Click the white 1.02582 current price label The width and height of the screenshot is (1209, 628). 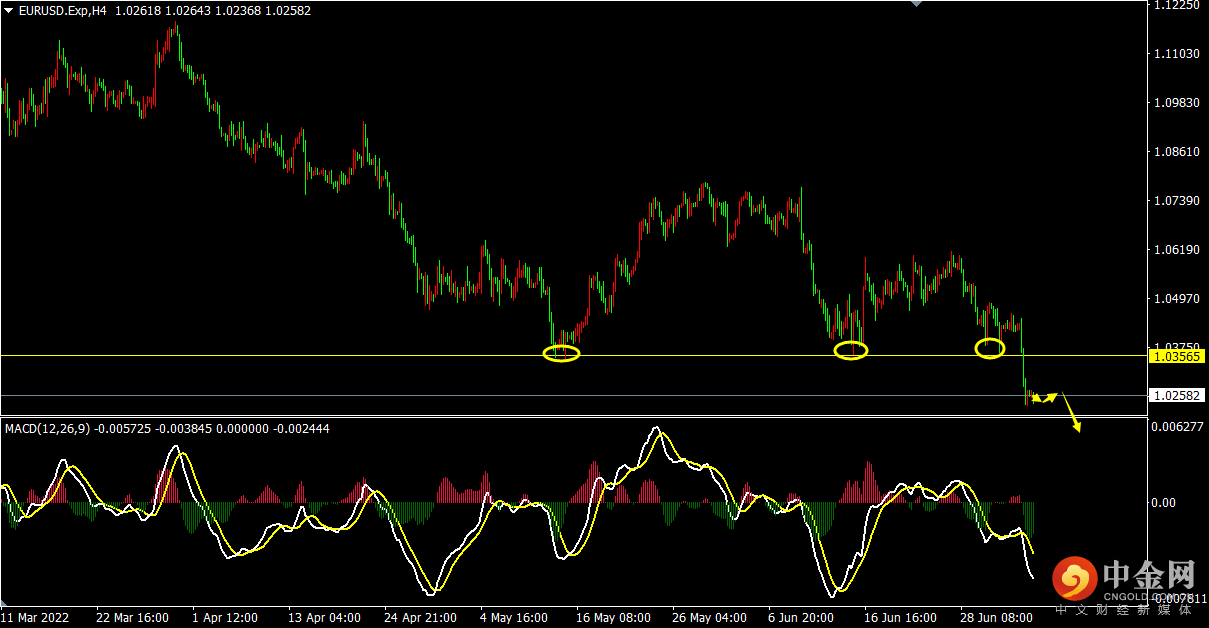click(1176, 396)
